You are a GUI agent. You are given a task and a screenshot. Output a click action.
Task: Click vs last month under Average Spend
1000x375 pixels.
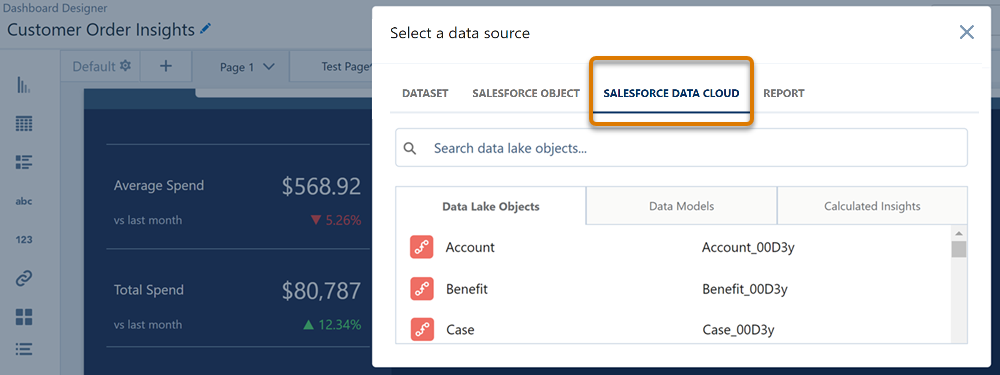click(x=148, y=220)
